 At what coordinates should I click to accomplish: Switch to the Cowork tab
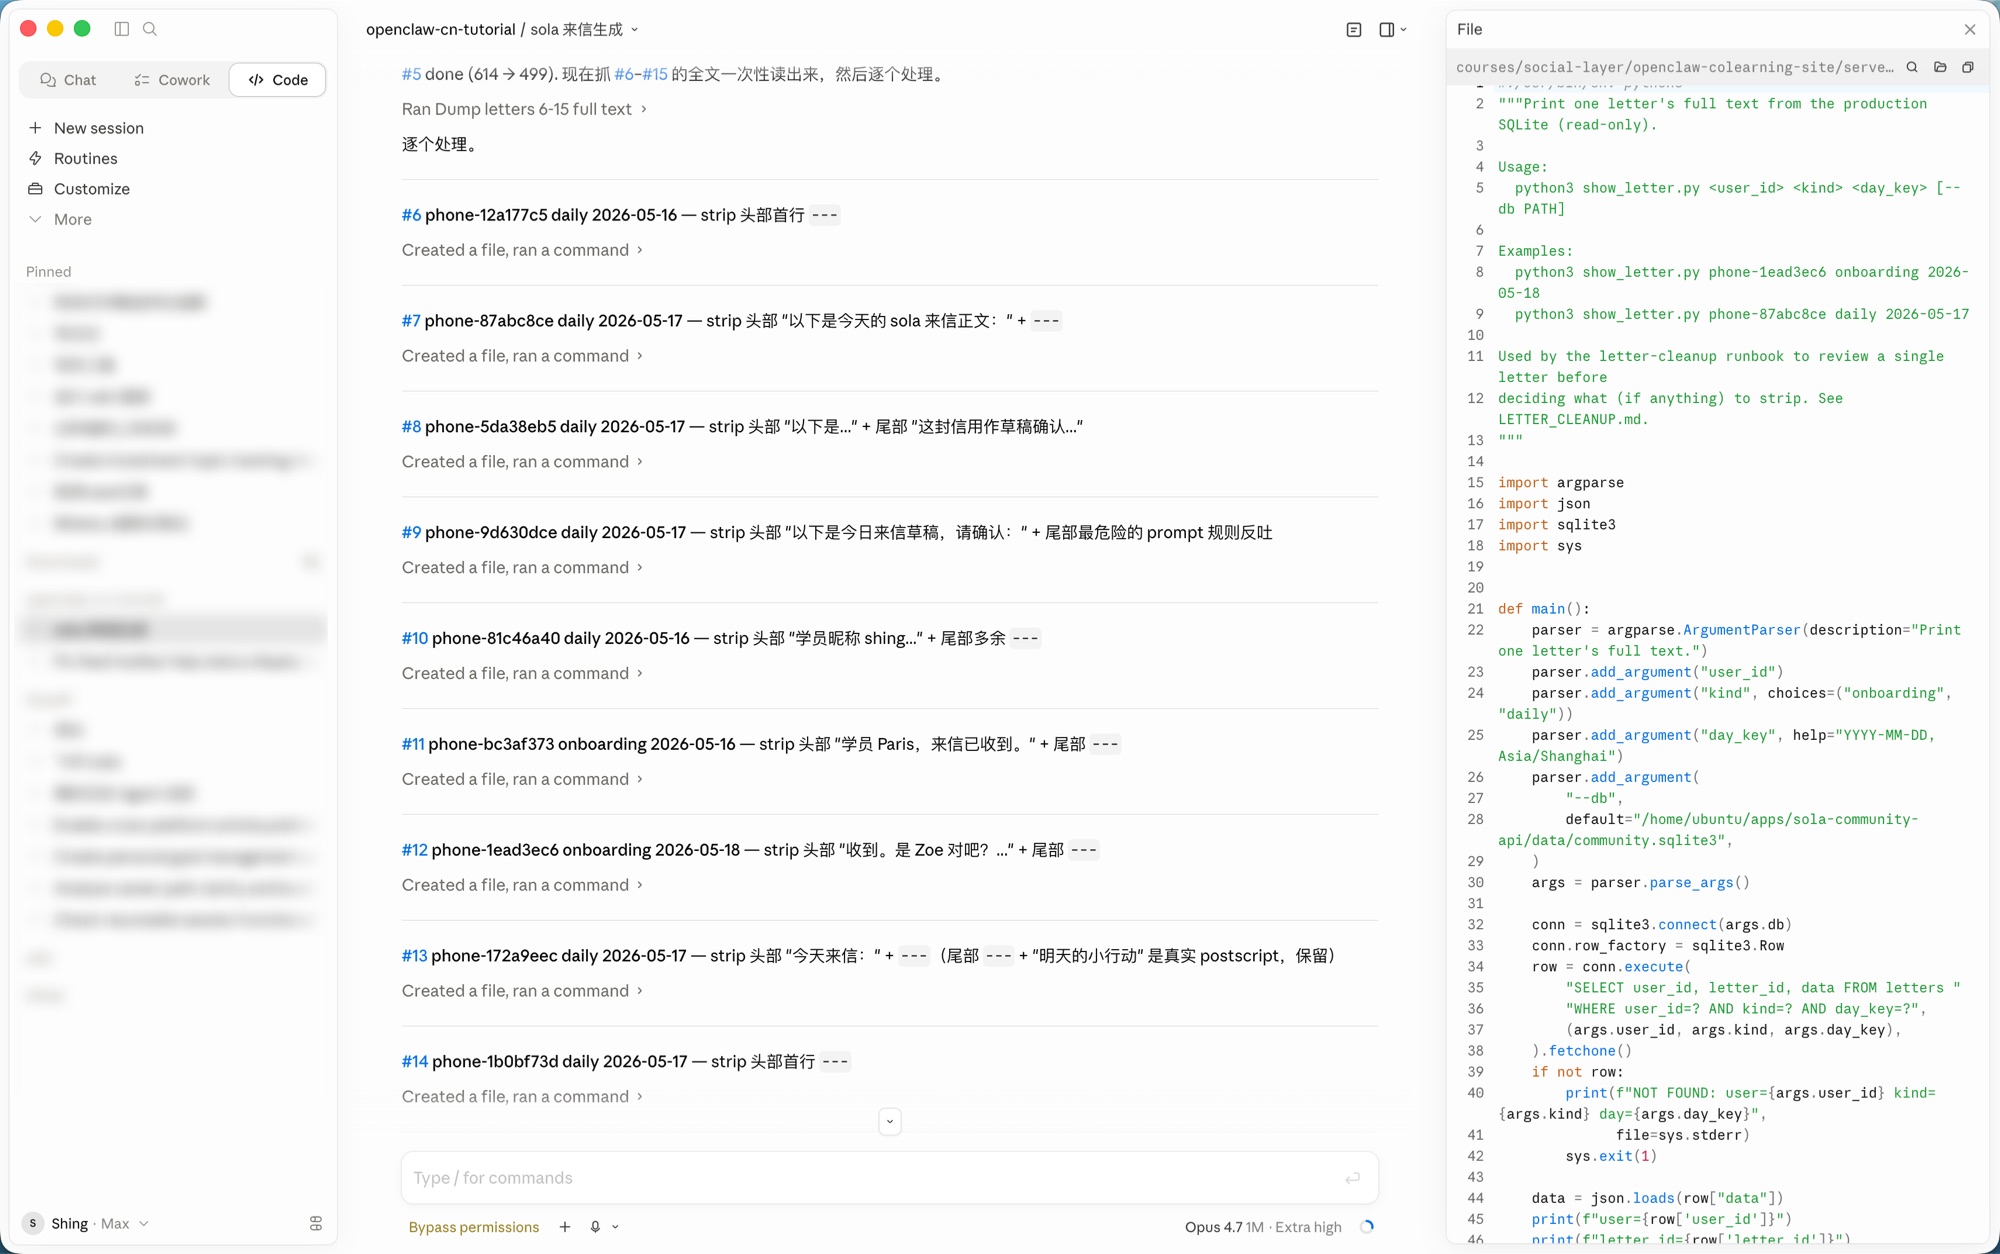point(172,80)
